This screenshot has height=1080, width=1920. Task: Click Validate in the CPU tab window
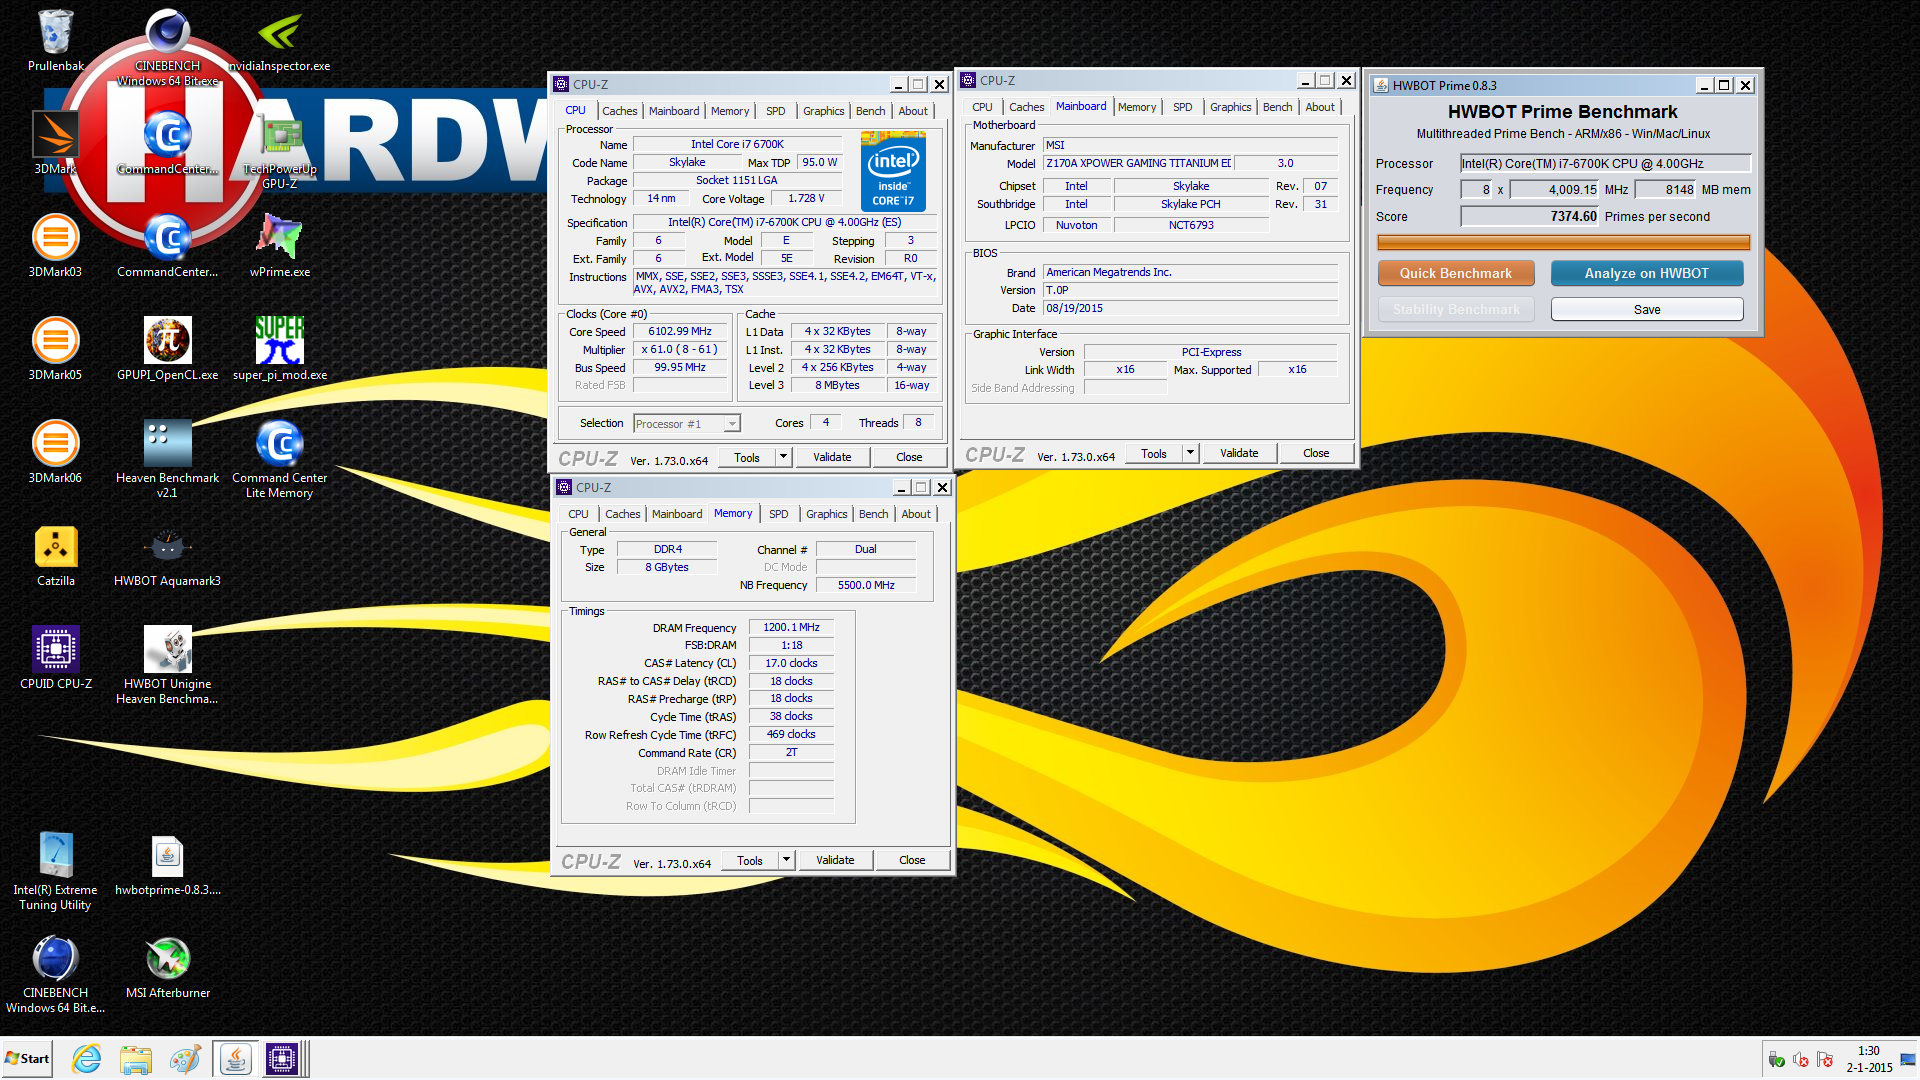click(832, 457)
